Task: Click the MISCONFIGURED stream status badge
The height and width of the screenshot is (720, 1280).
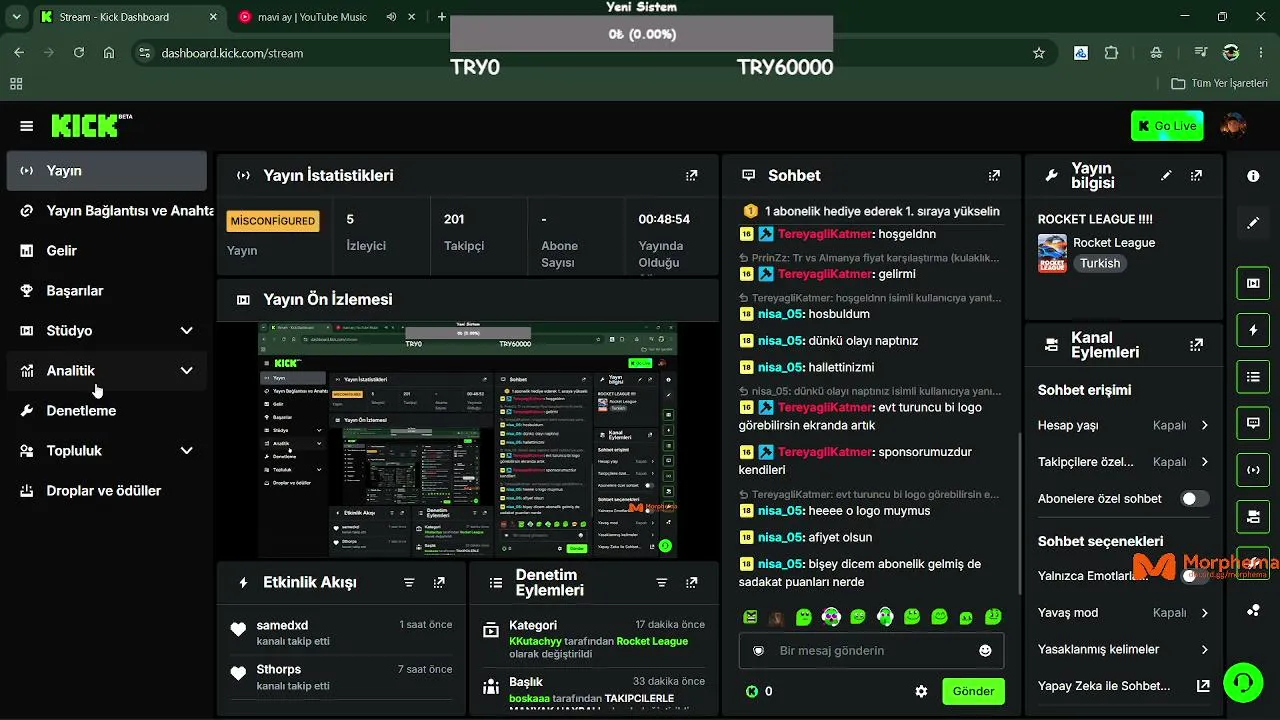Action: pos(273,221)
